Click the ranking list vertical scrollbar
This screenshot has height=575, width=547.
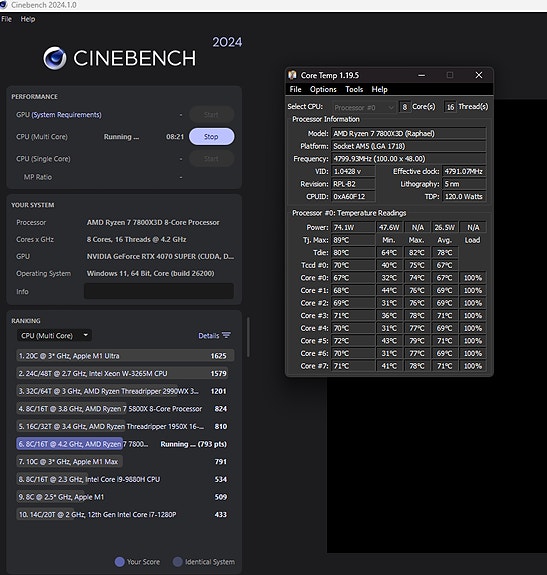pyautogui.click(x=248, y=337)
